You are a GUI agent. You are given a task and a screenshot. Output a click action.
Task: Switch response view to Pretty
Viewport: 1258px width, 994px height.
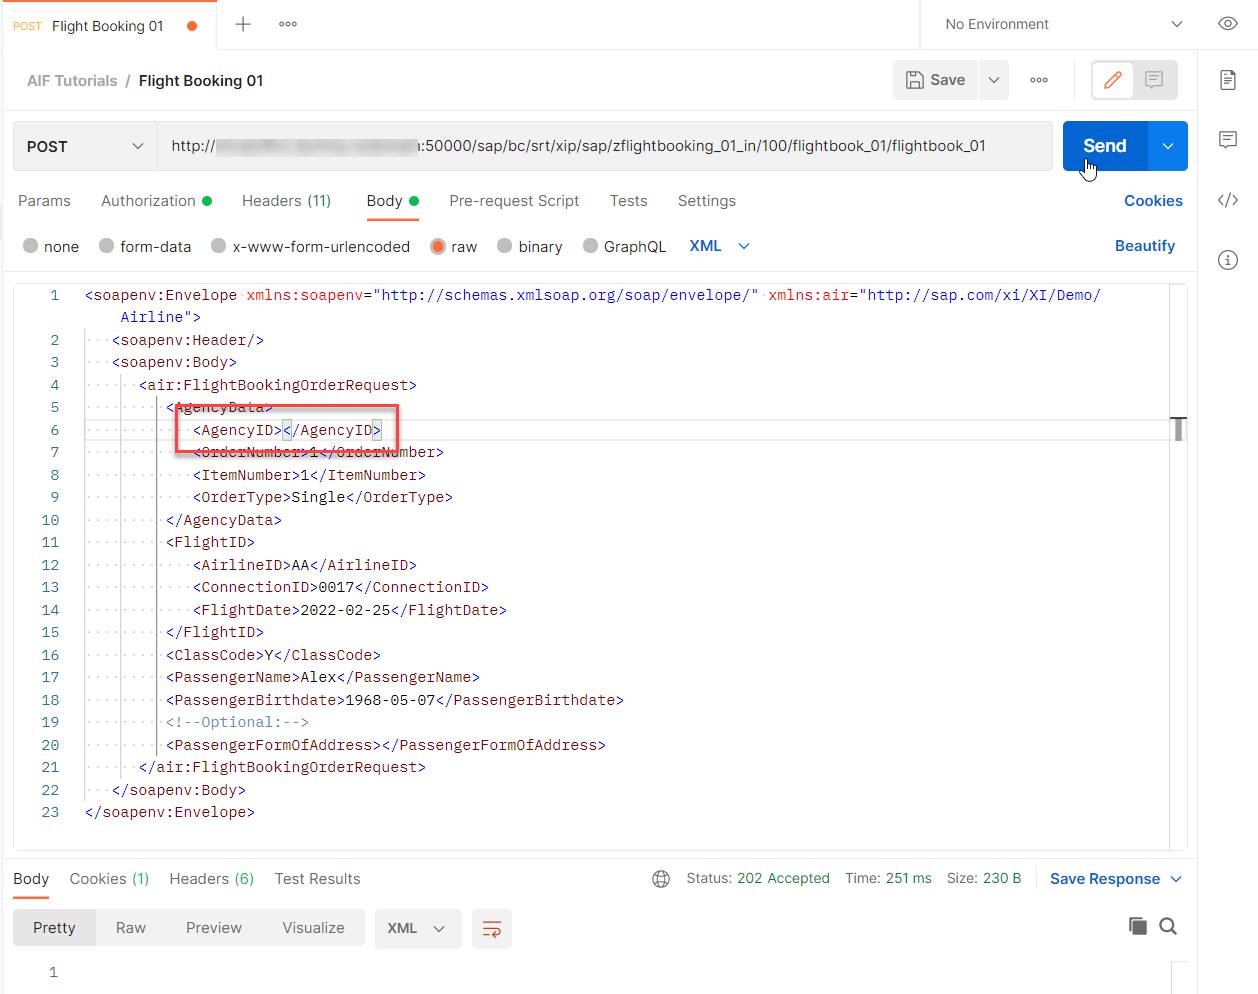[54, 928]
